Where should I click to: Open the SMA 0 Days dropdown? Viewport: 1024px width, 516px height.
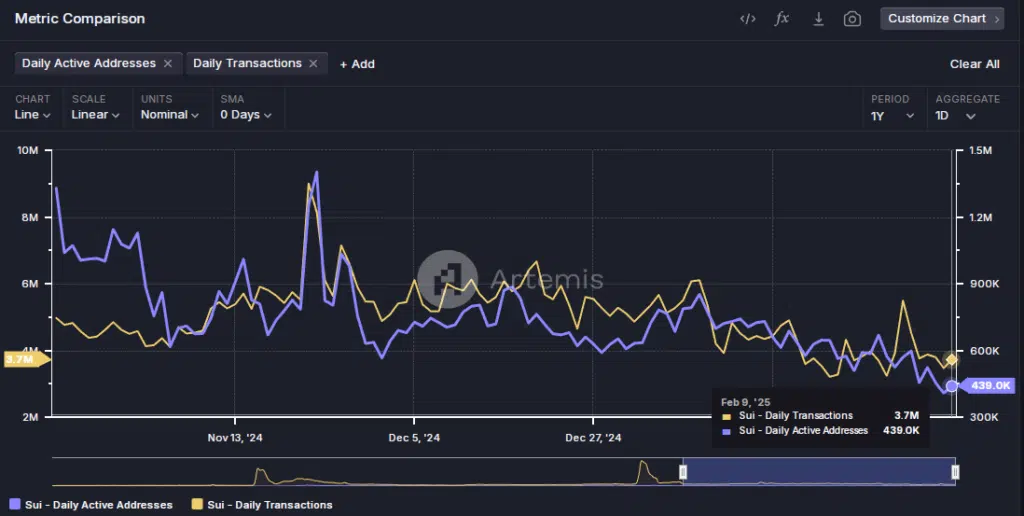[x=246, y=115]
